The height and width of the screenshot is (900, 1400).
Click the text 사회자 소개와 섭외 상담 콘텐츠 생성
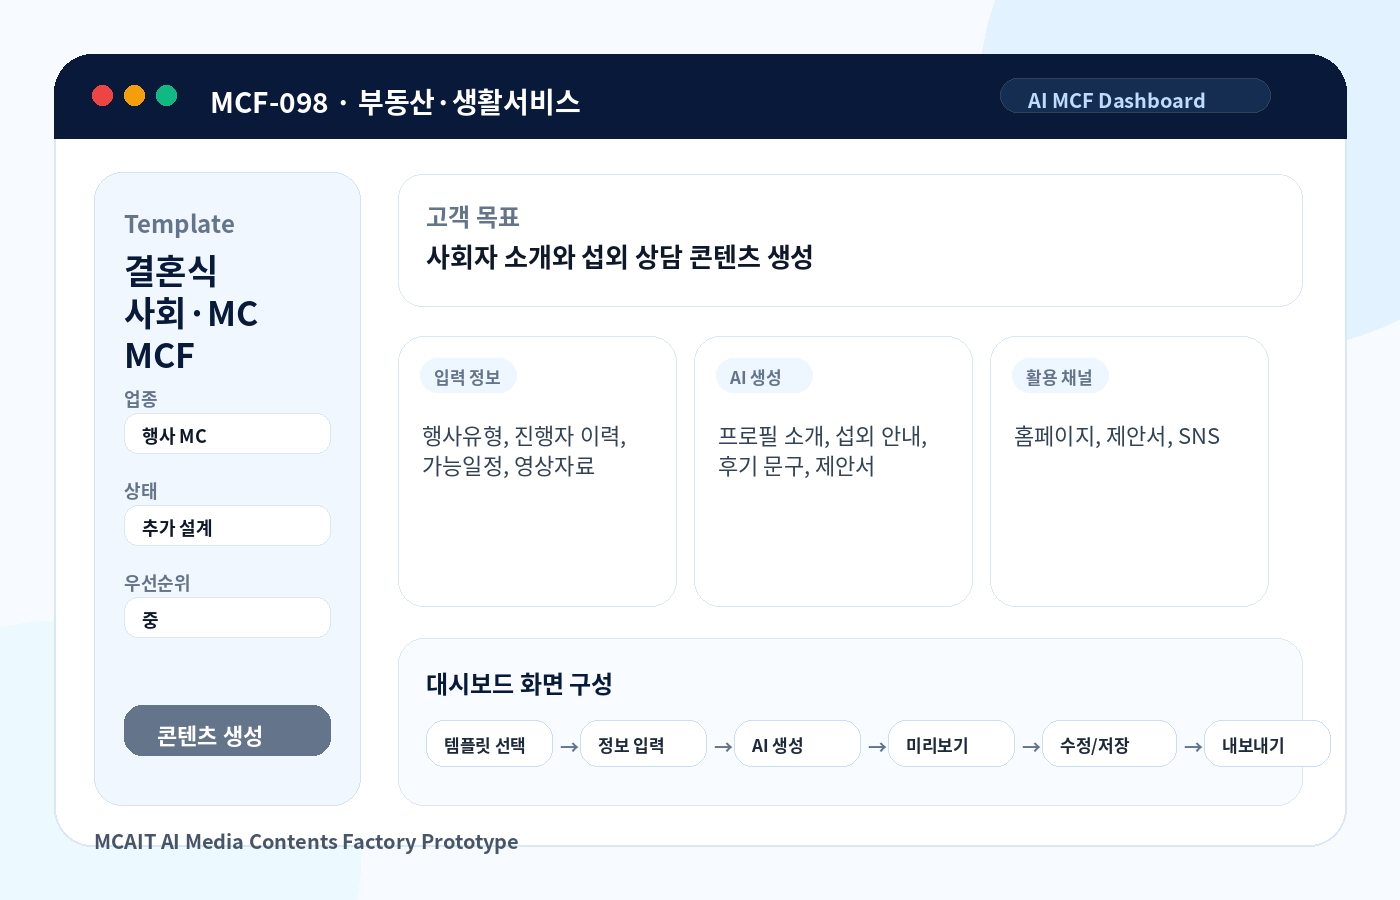click(619, 257)
